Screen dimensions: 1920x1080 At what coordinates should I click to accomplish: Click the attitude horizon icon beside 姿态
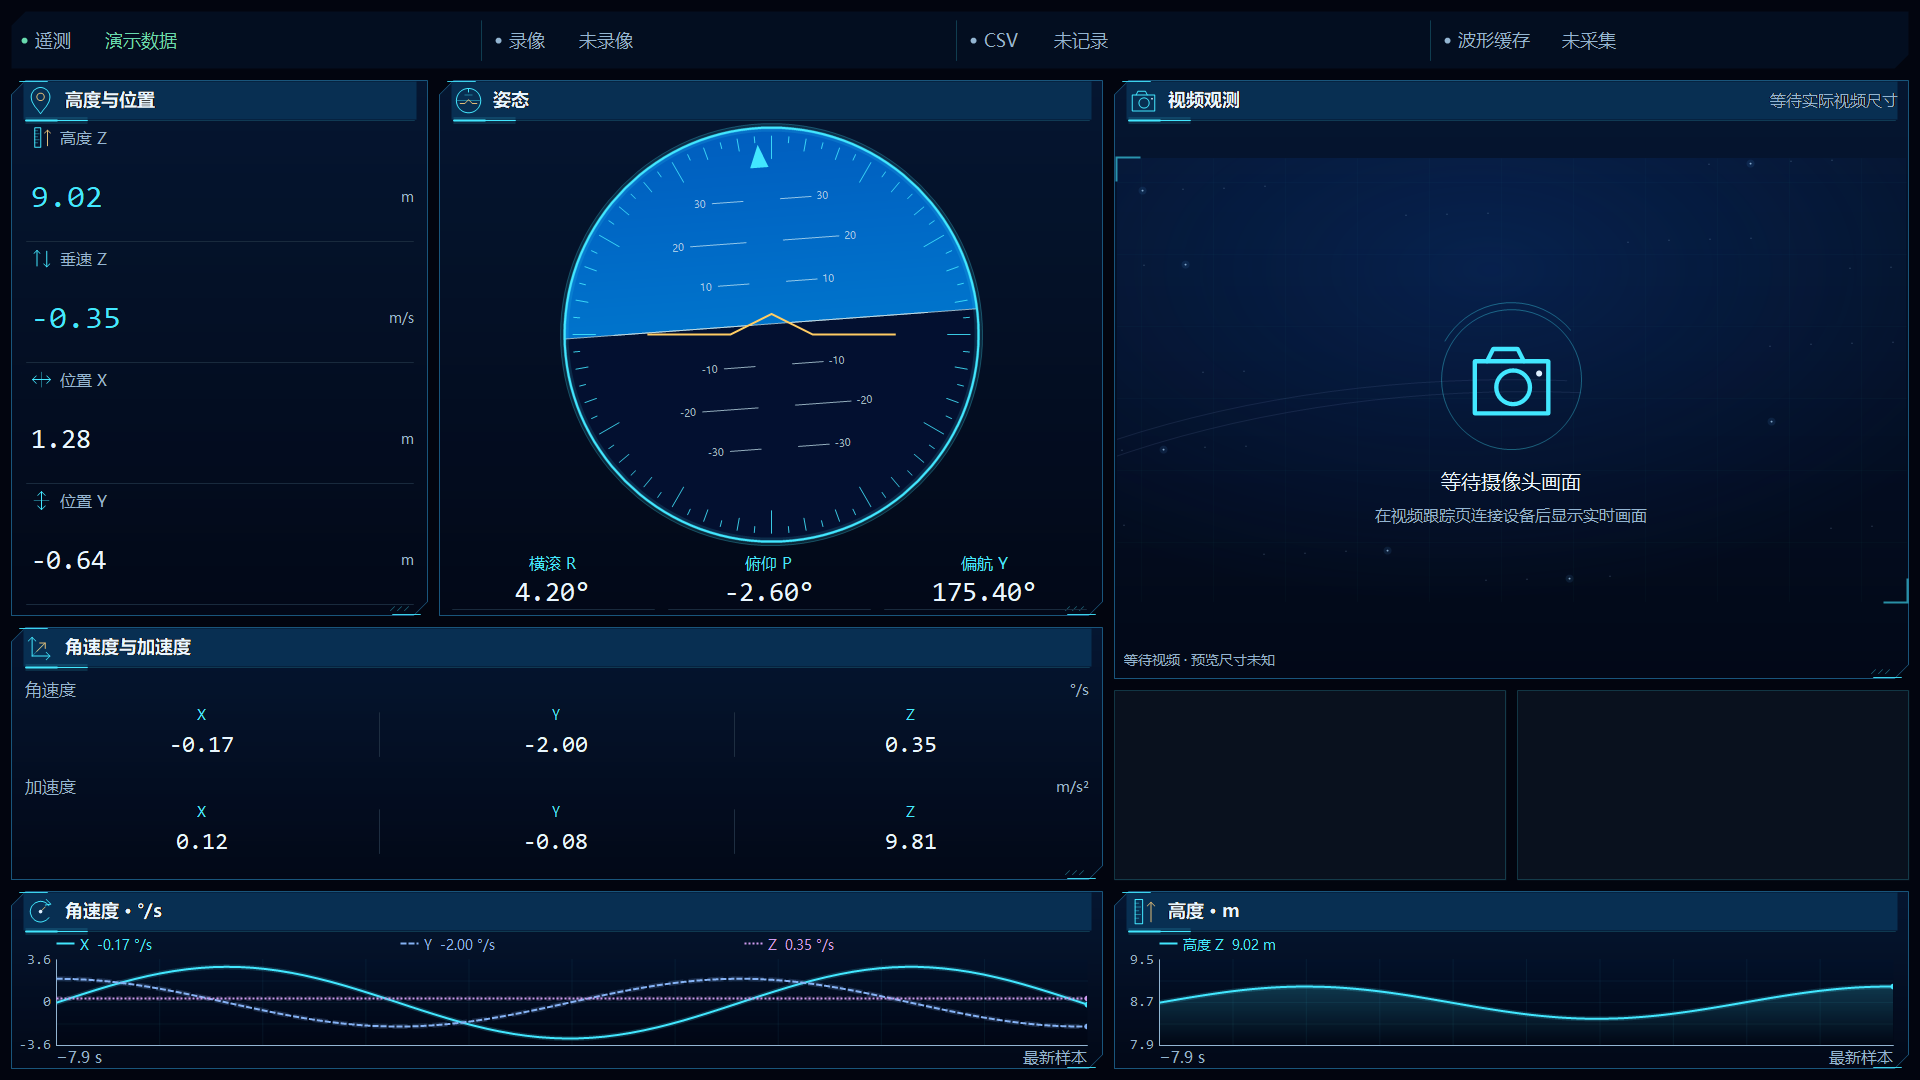[x=468, y=100]
